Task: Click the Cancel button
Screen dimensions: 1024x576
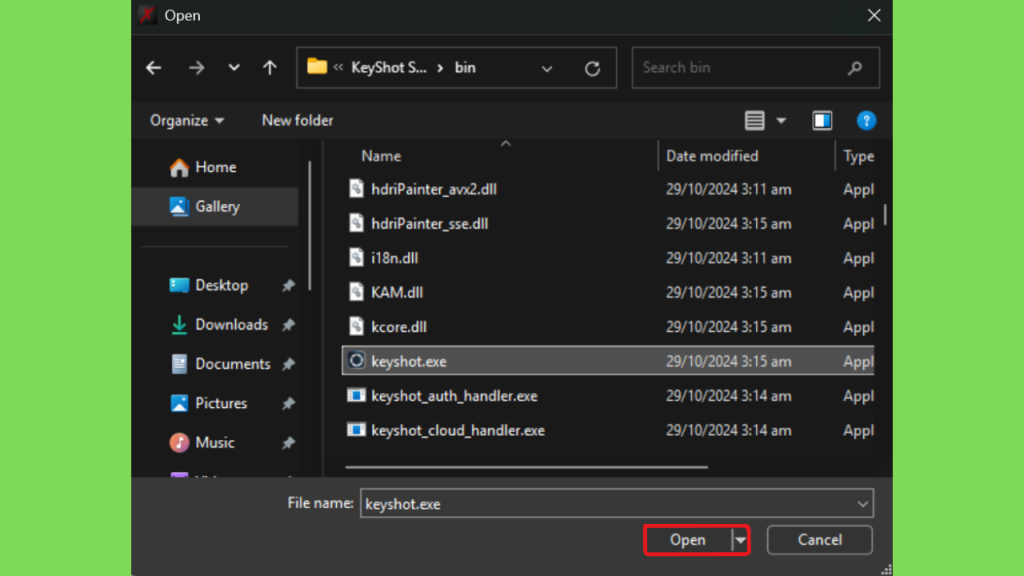Action: (x=820, y=540)
